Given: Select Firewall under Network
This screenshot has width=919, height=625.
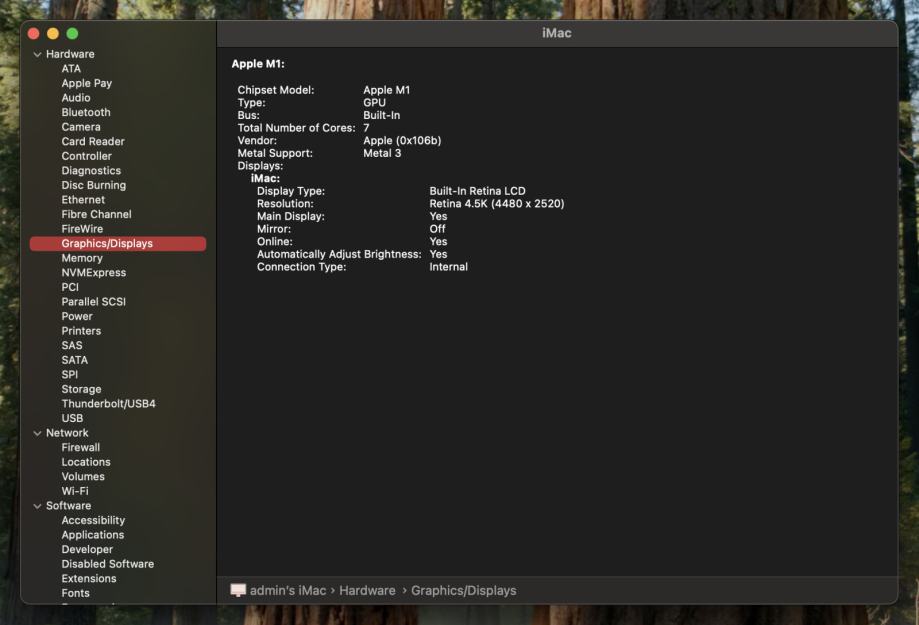Looking at the screenshot, I should (x=80, y=447).
